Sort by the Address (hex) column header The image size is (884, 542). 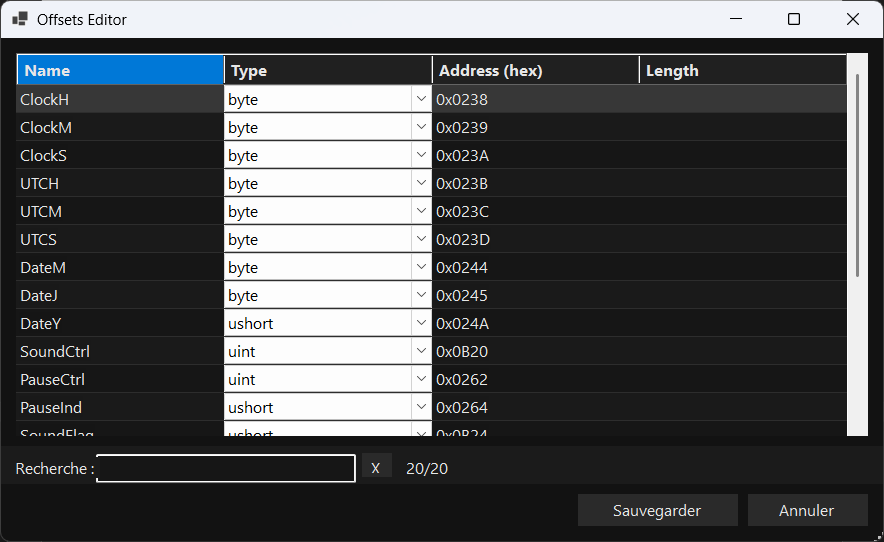(x=535, y=71)
